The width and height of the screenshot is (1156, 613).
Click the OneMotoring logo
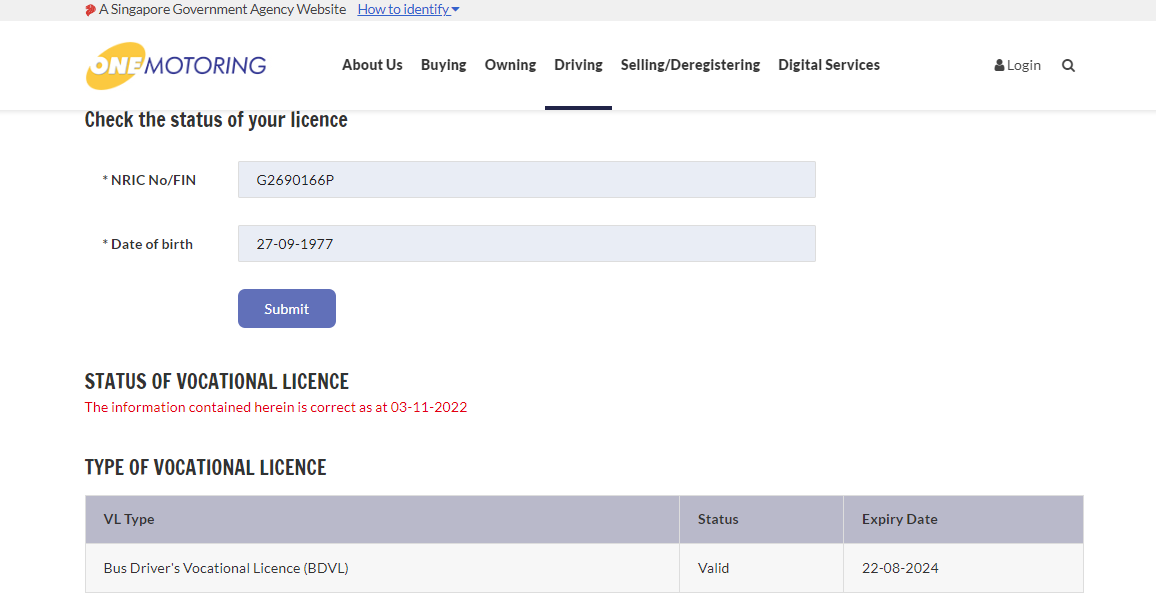[176, 66]
